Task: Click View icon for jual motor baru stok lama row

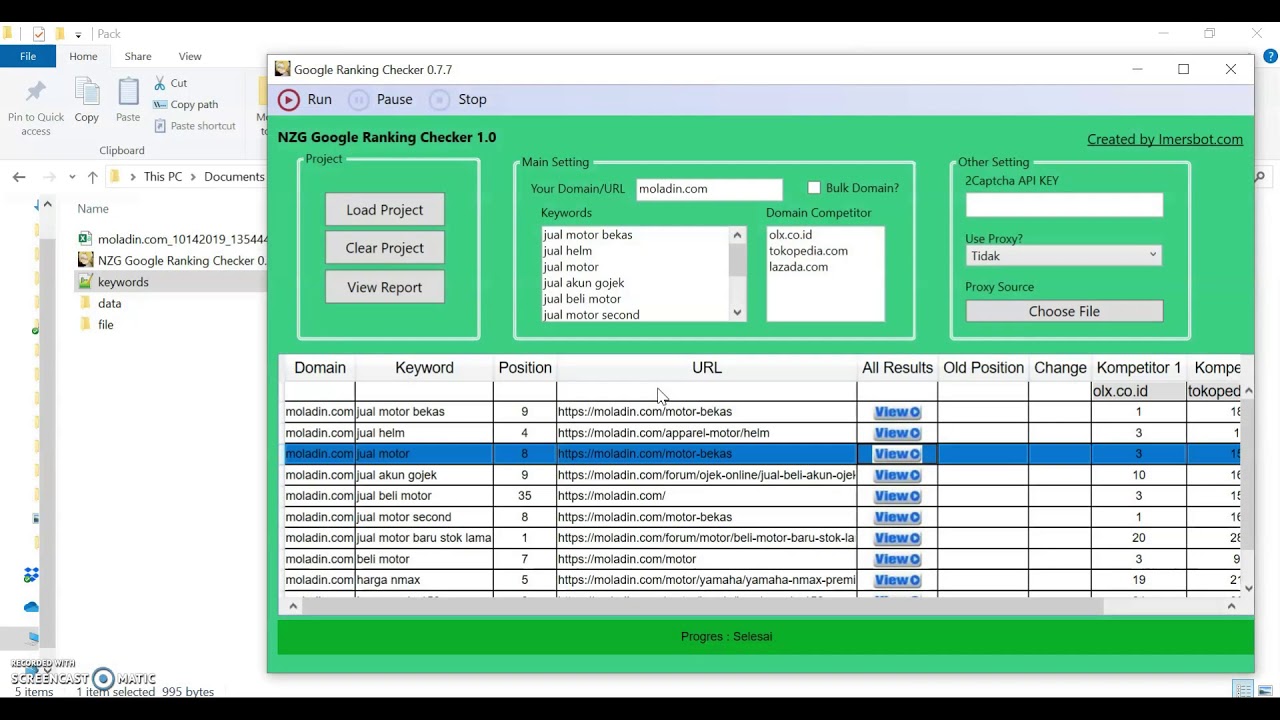Action: click(897, 538)
